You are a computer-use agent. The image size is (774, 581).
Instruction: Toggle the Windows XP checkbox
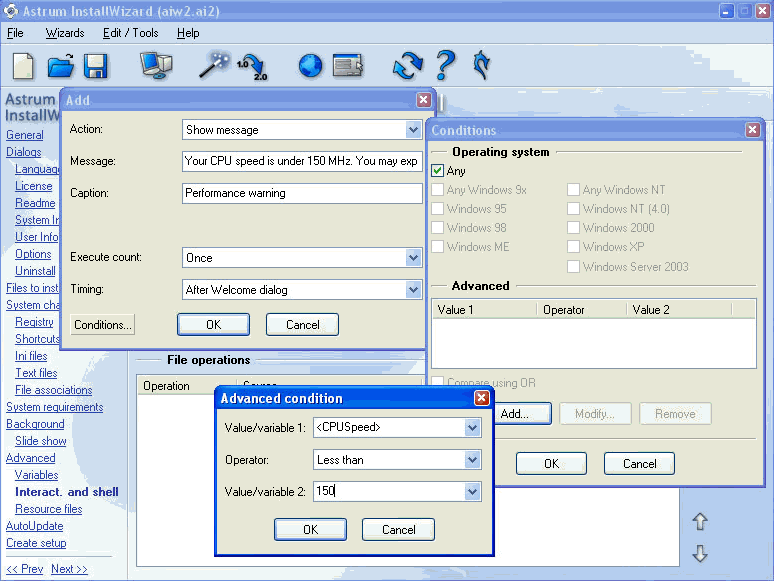tap(573, 247)
